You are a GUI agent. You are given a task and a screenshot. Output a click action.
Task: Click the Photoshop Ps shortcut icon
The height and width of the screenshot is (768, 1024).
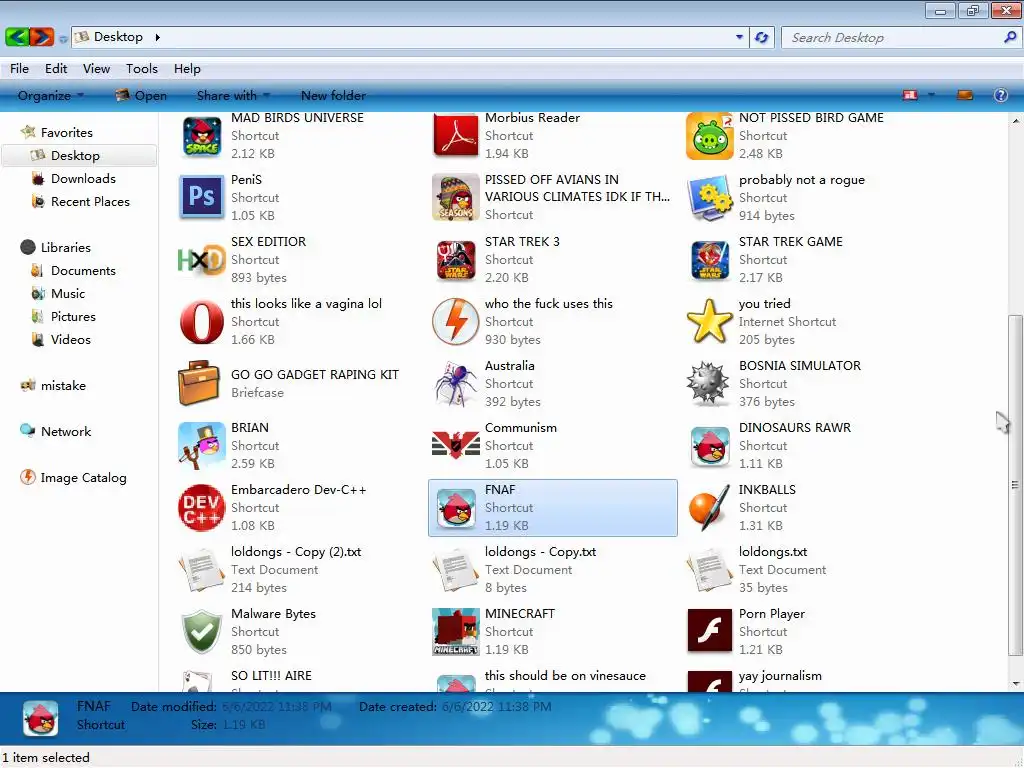click(202, 197)
